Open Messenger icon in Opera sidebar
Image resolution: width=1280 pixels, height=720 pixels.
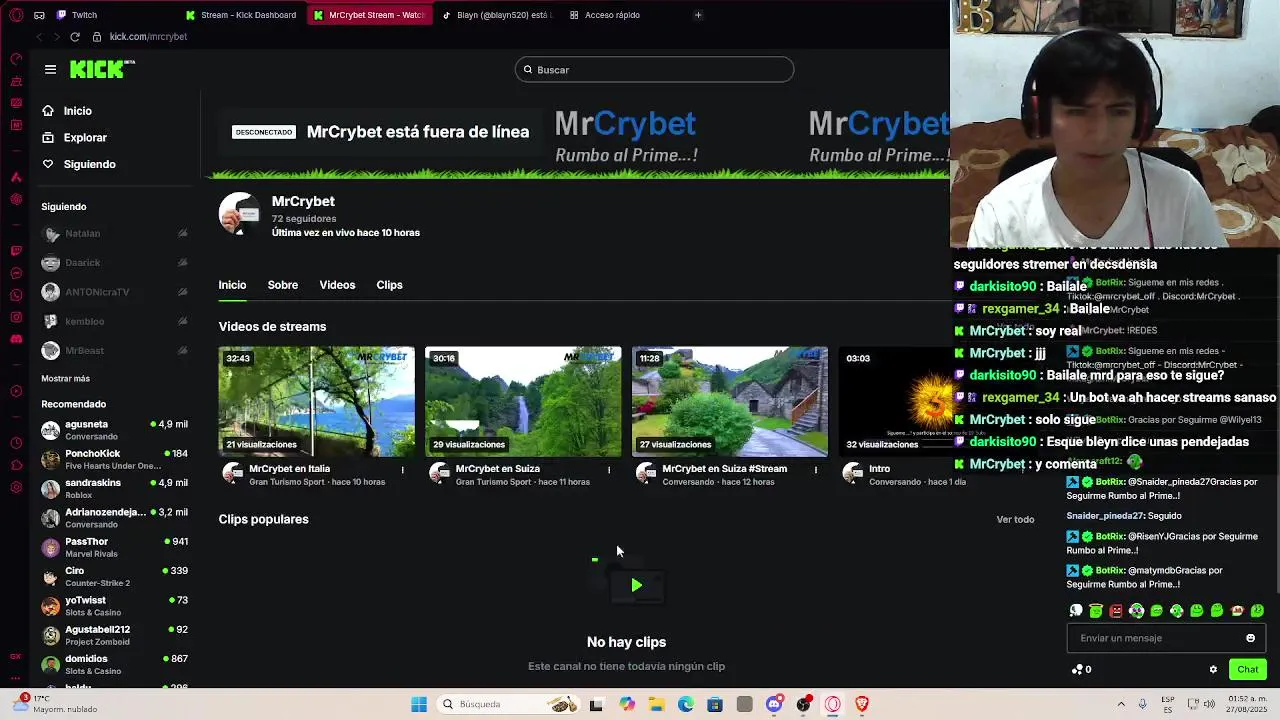16,273
